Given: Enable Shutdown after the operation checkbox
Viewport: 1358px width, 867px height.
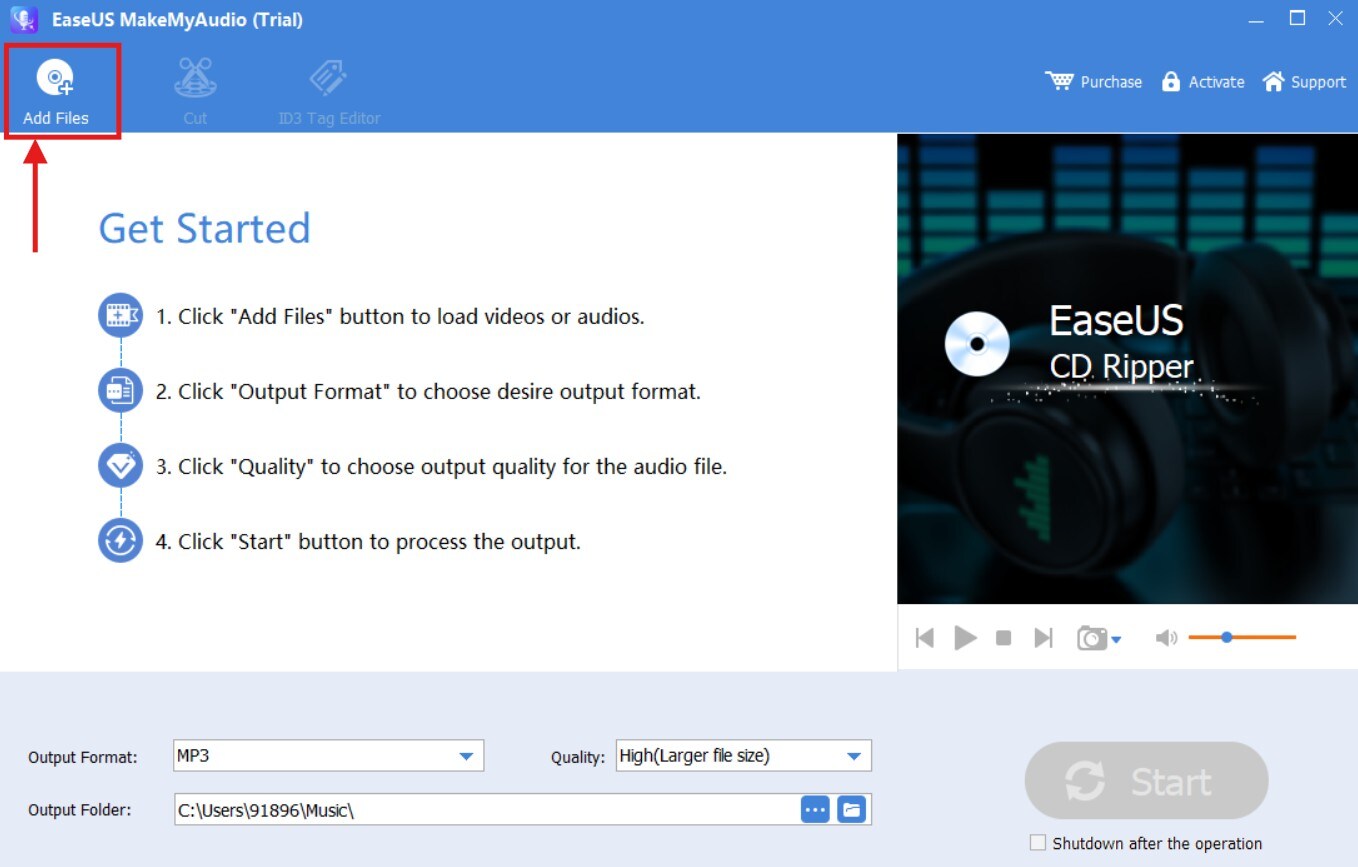Looking at the screenshot, I should (x=1038, y=843).
